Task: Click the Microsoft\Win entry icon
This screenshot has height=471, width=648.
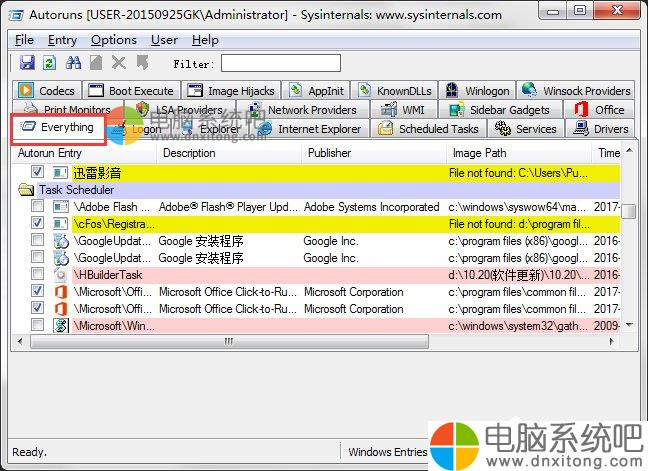Action: click(x=61, y=326)
